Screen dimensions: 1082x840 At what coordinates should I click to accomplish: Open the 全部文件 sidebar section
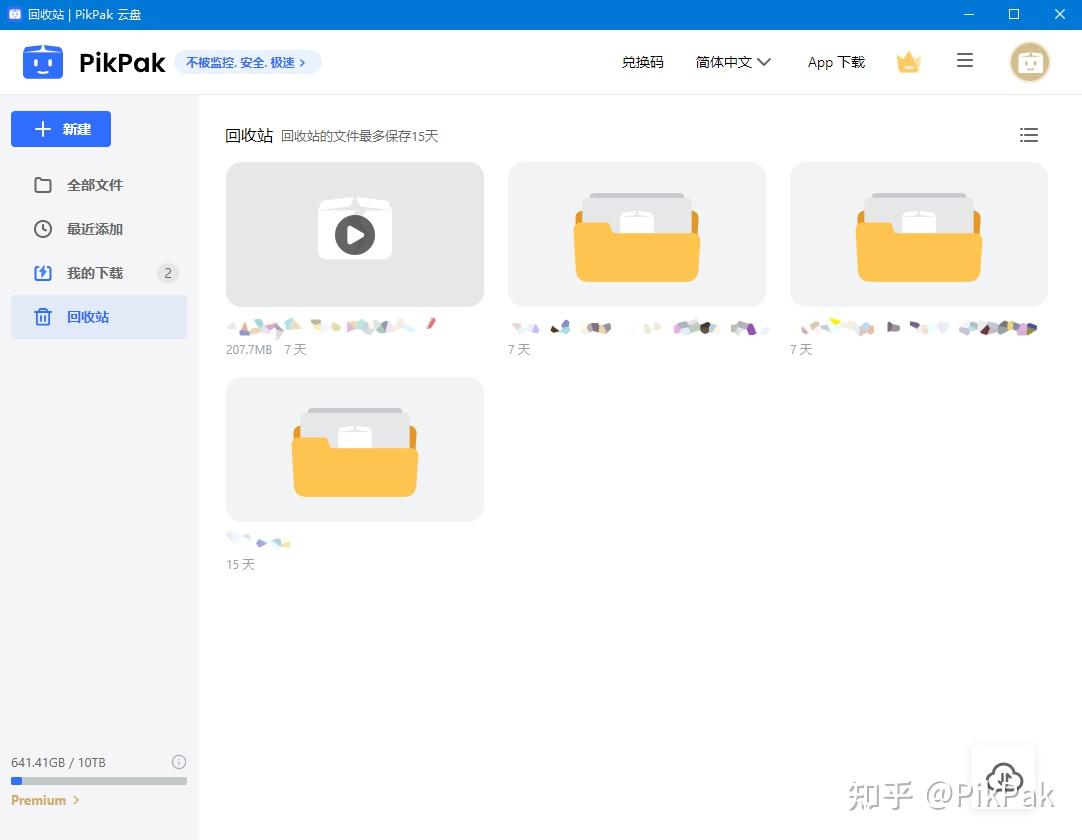[x=95, y=185]
